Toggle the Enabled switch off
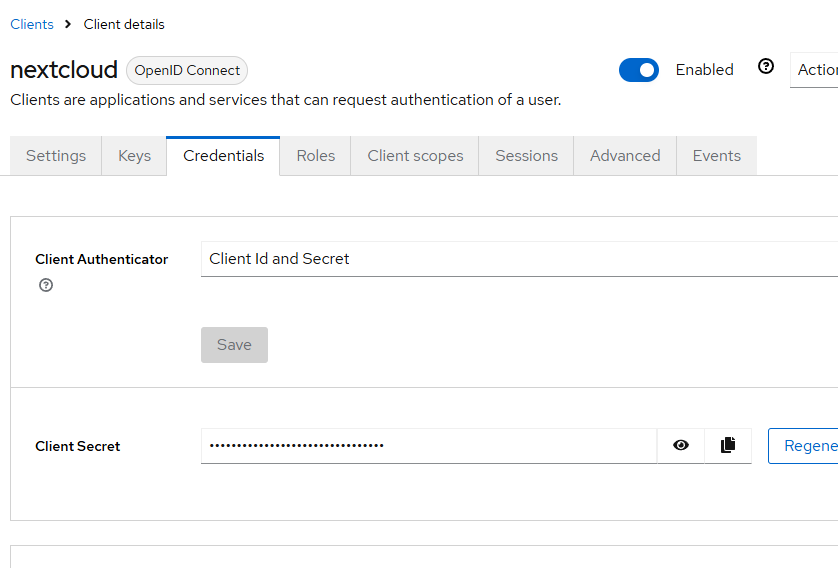 click(x=639, y=70)
